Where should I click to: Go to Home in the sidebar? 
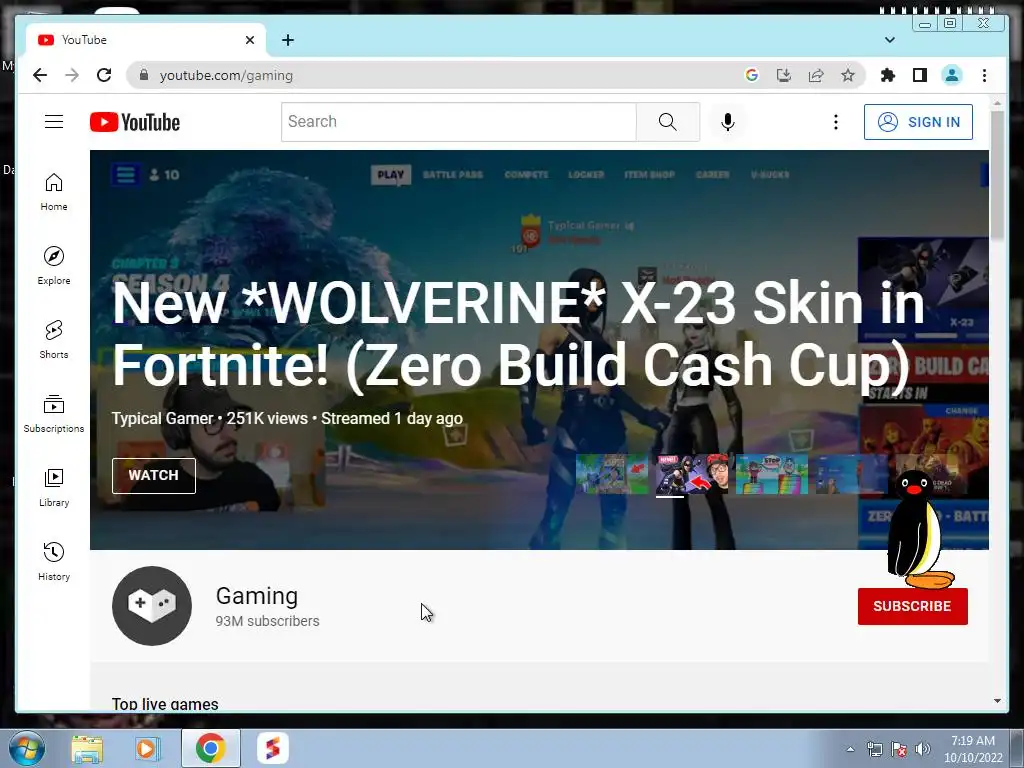coord(54,192)
